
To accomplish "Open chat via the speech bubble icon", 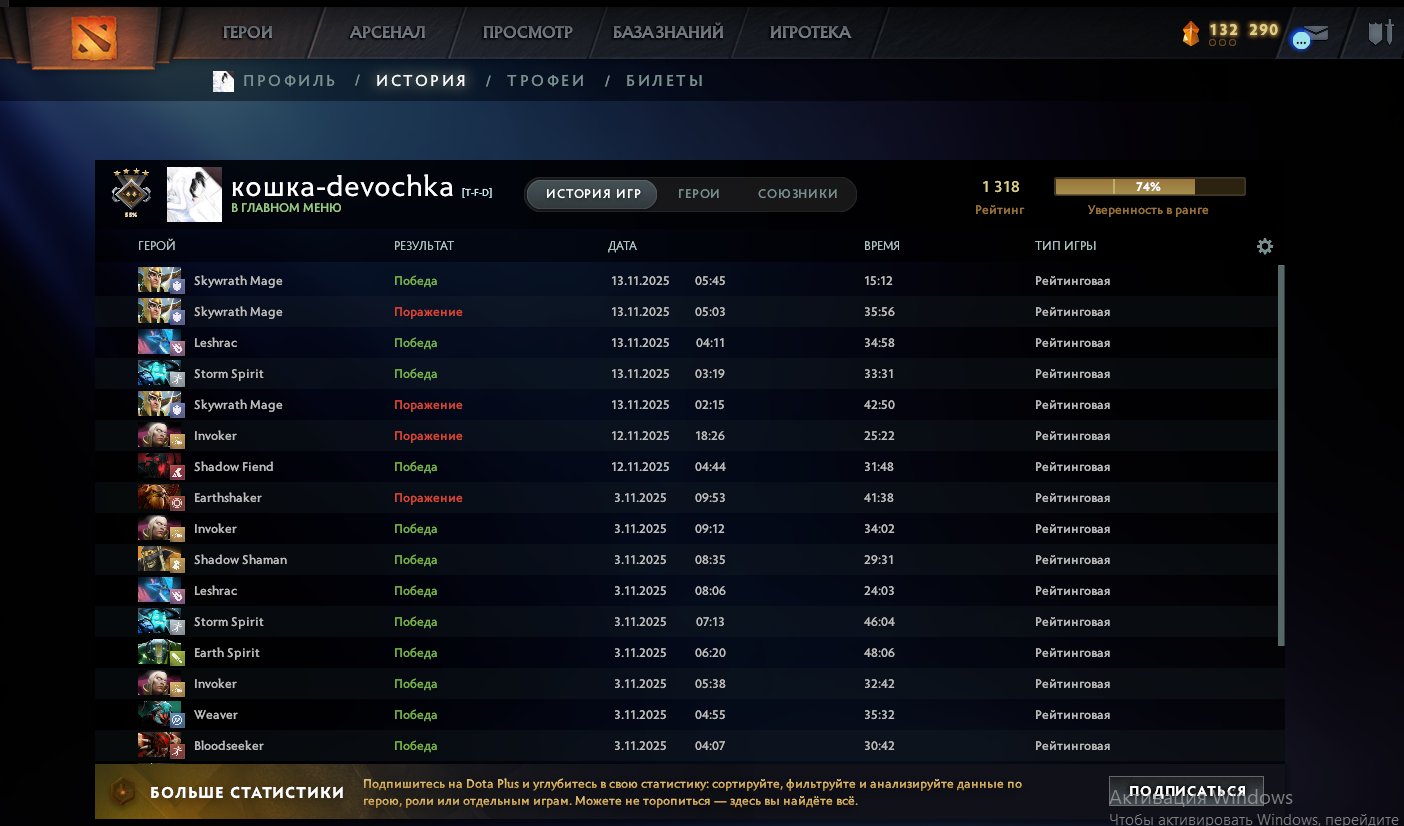I will coord(1300,38).
